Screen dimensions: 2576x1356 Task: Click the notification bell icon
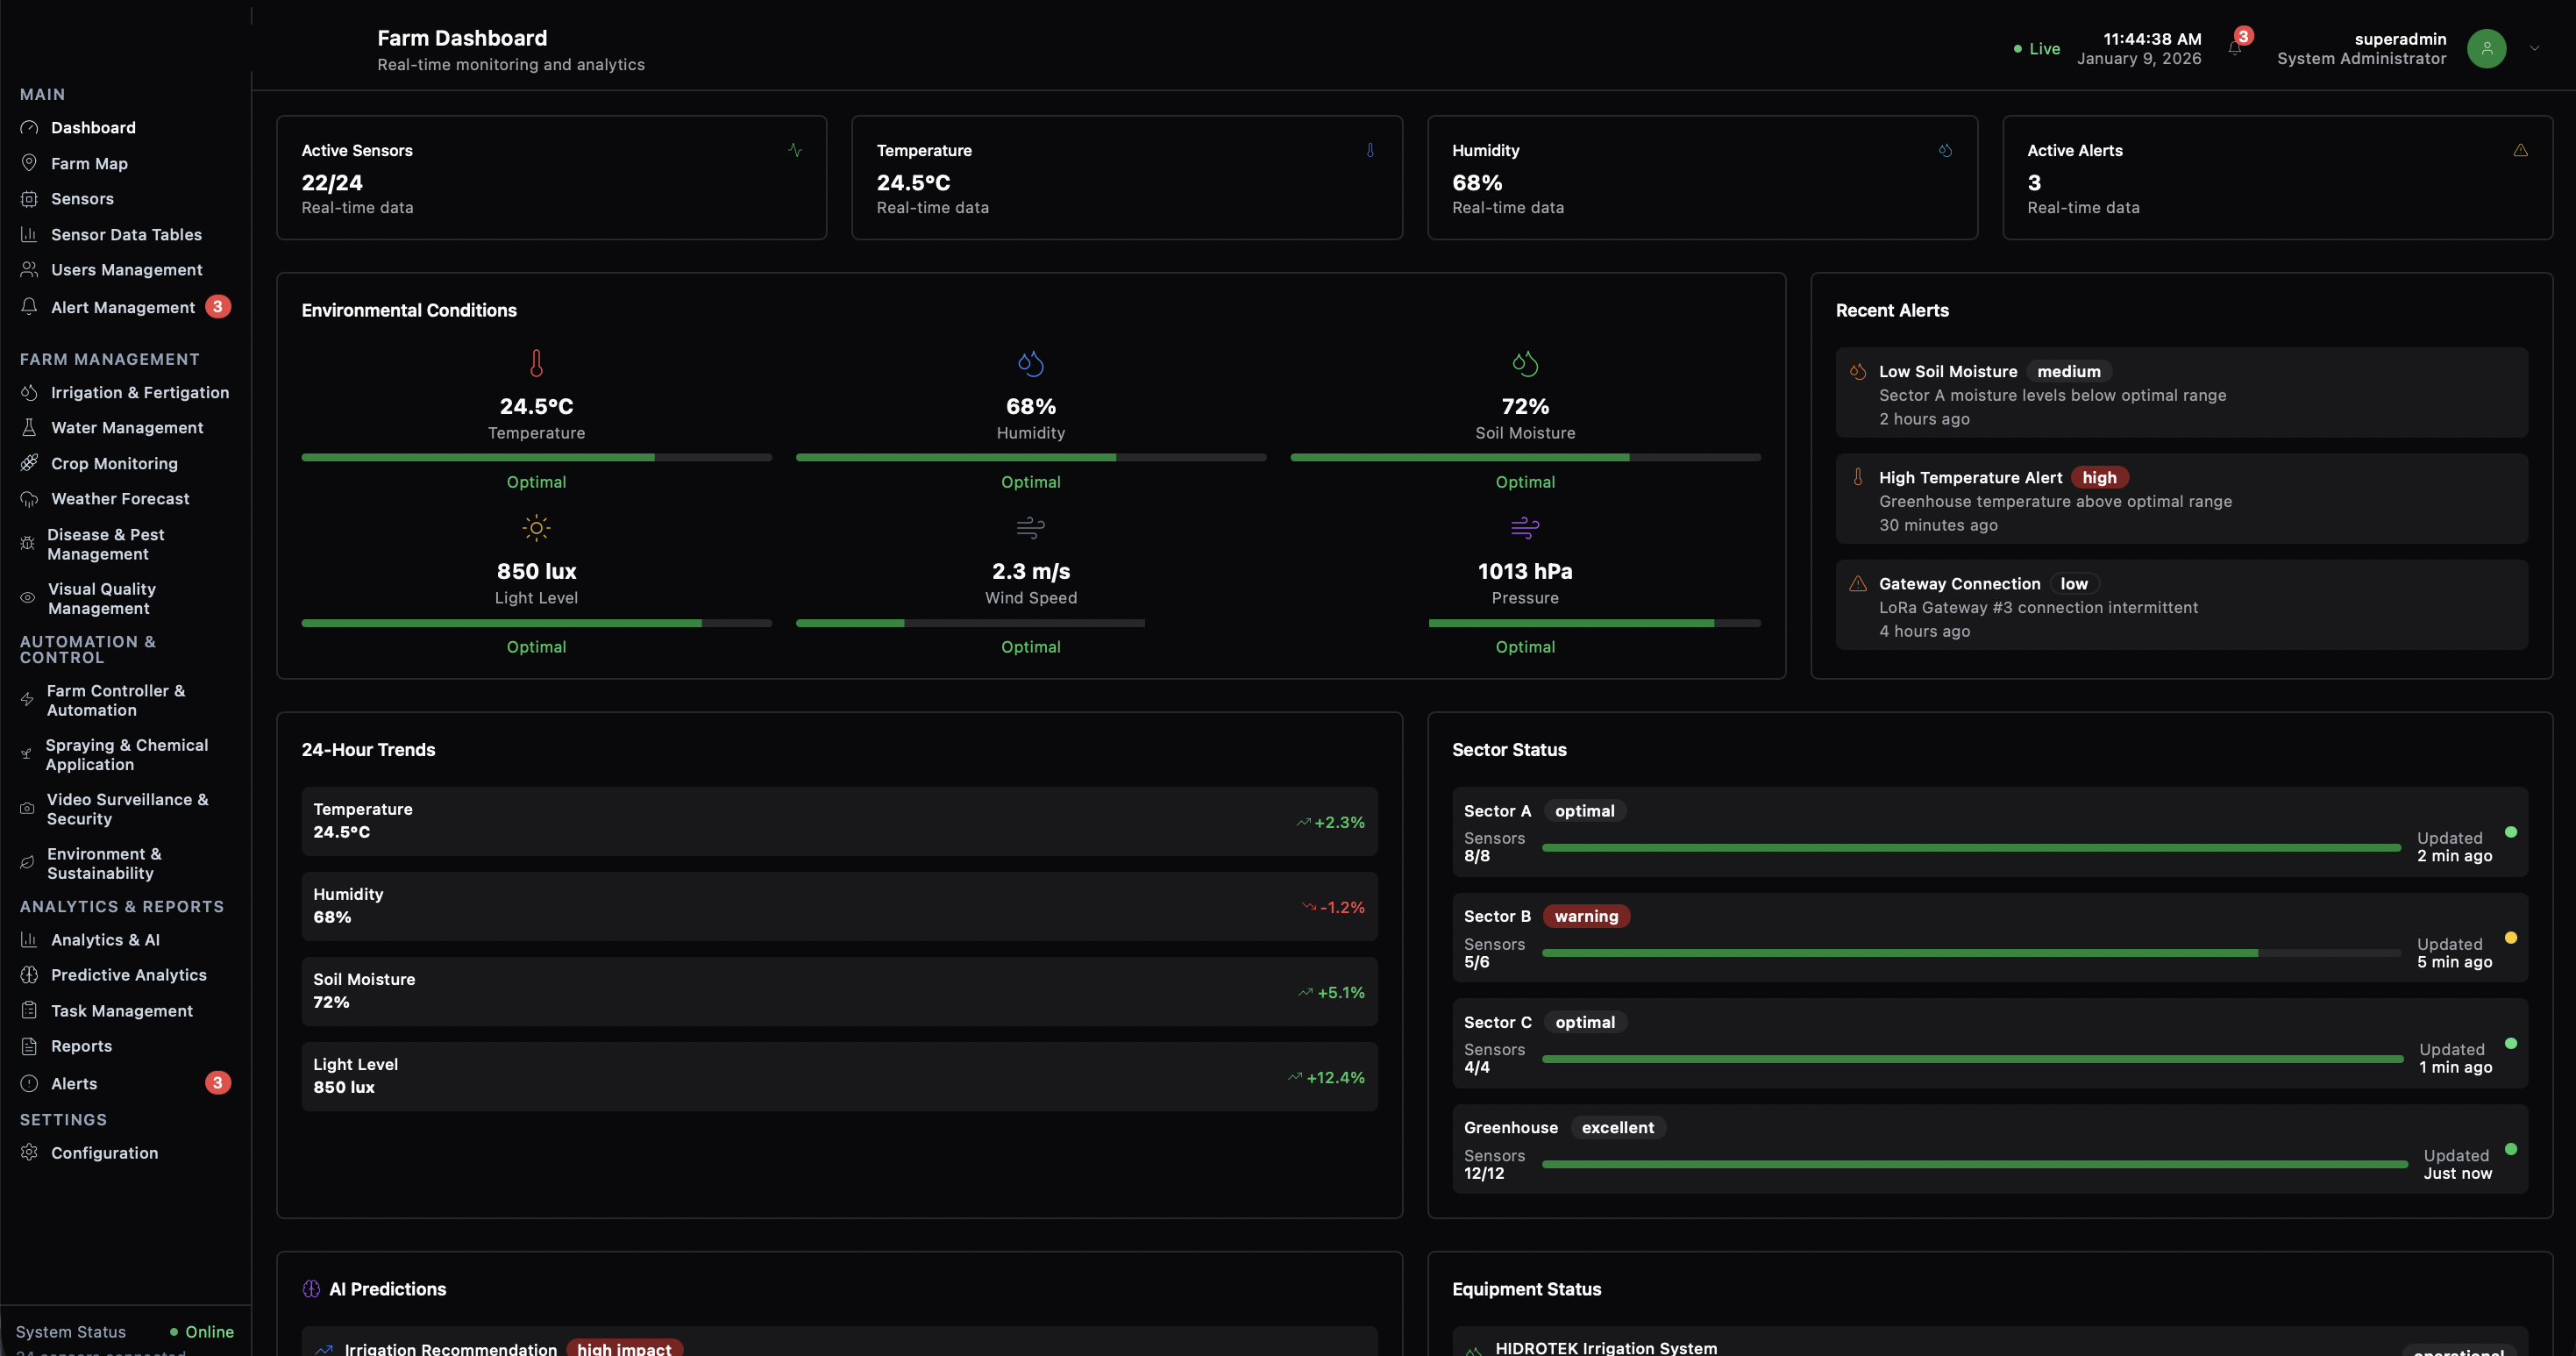click(x=2234, y=47)
